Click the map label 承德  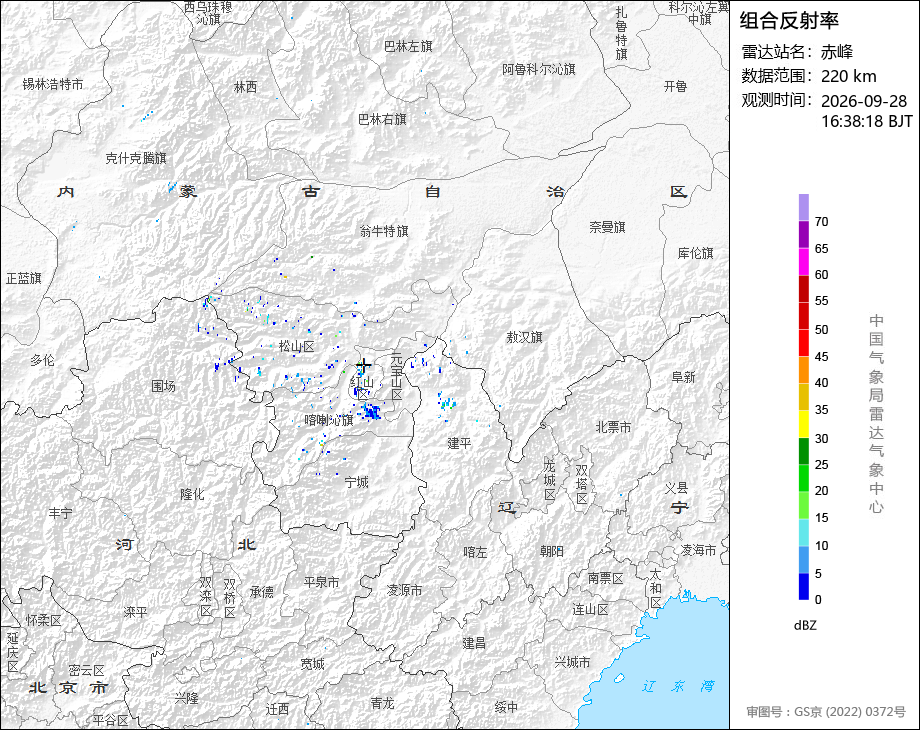coord(262,592)
